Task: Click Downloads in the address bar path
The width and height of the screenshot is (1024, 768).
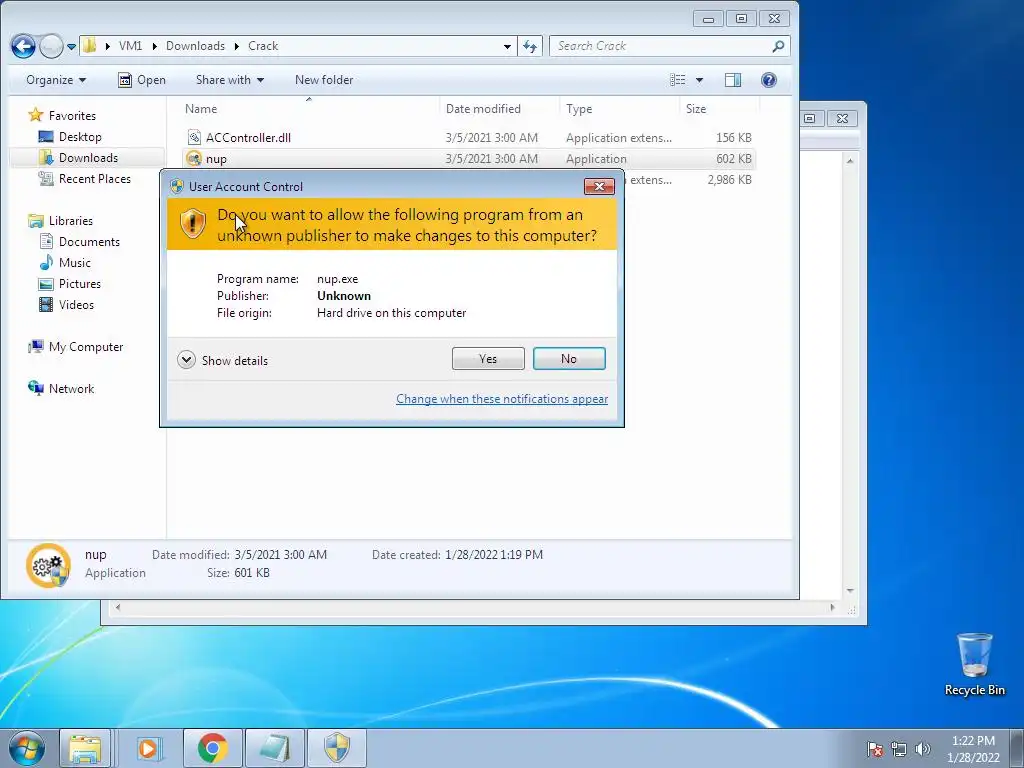Action: tap(195, 46)
